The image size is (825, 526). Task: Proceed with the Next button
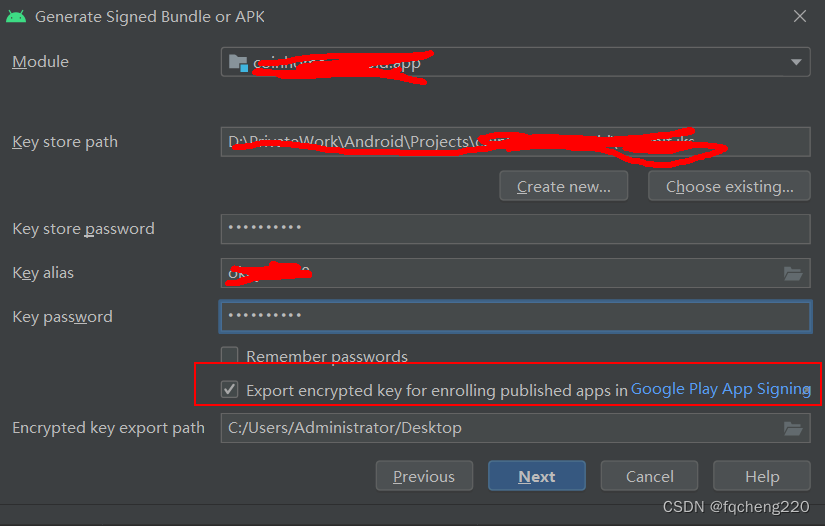click(537, 476)
